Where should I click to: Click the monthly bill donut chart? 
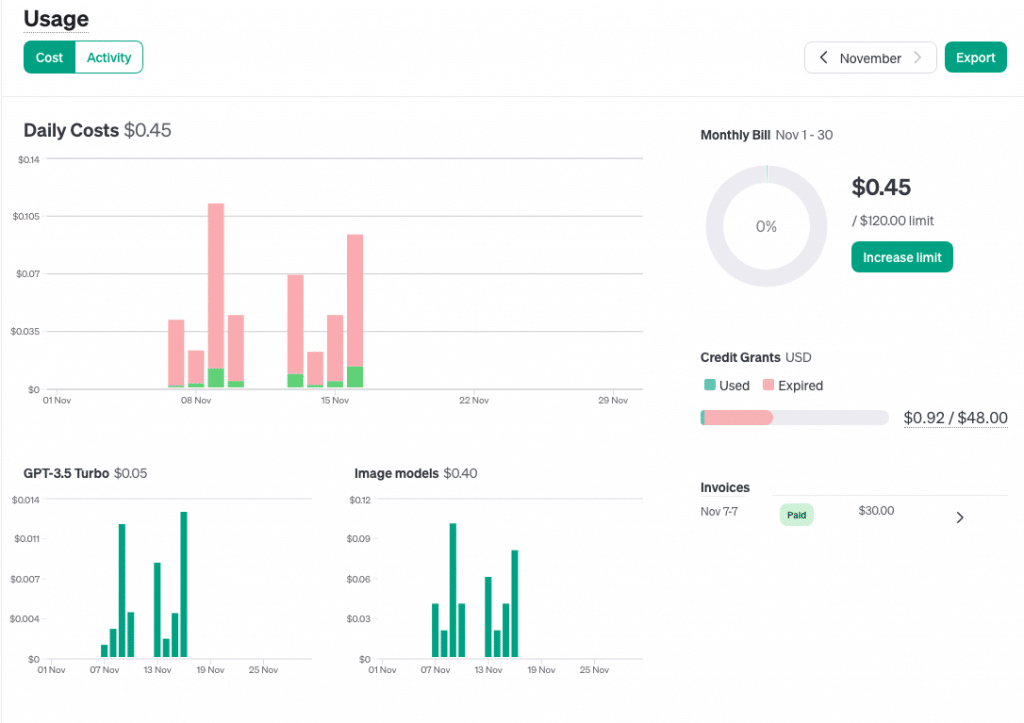coord(766,226)
